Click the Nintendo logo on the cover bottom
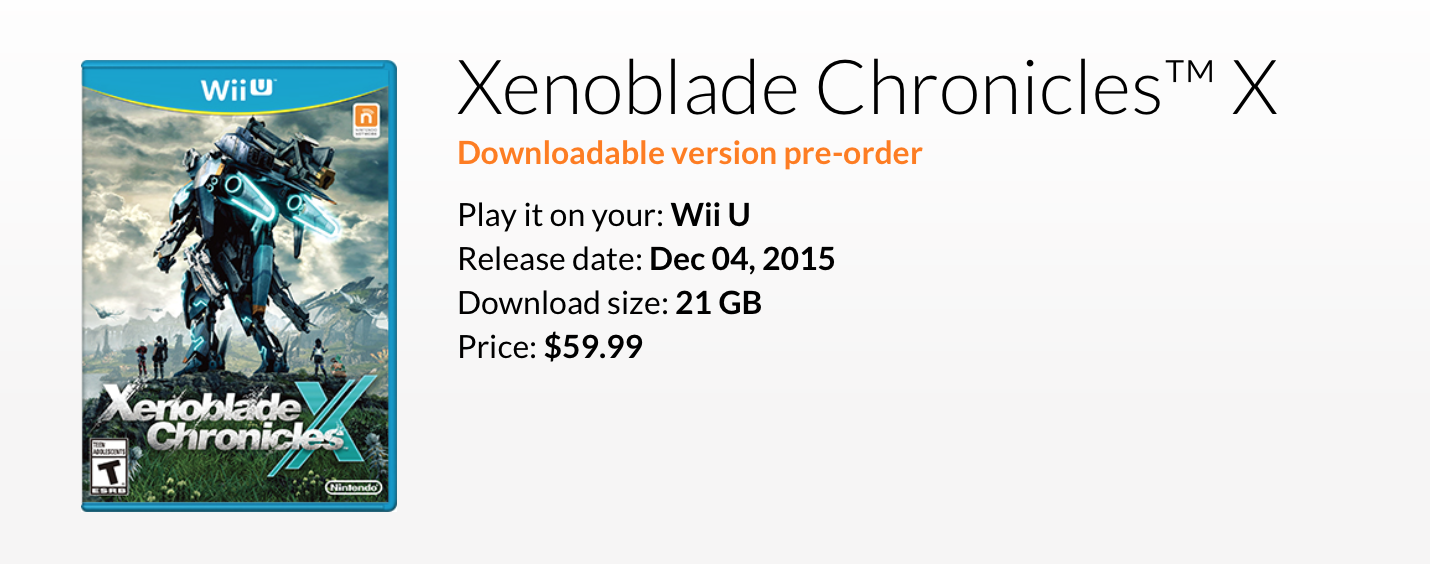Viewport: 1430px width, 564px height. [x=354, y=487]
